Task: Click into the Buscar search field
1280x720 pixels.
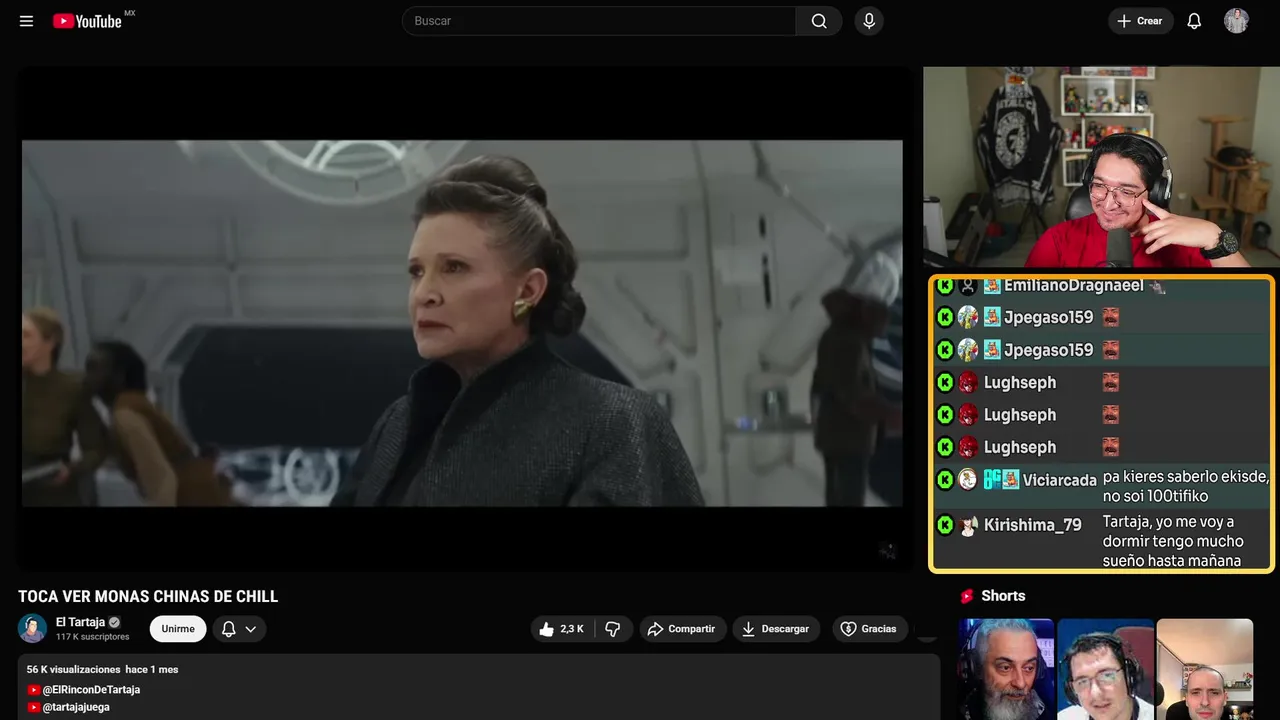Action: coord(598,21)
